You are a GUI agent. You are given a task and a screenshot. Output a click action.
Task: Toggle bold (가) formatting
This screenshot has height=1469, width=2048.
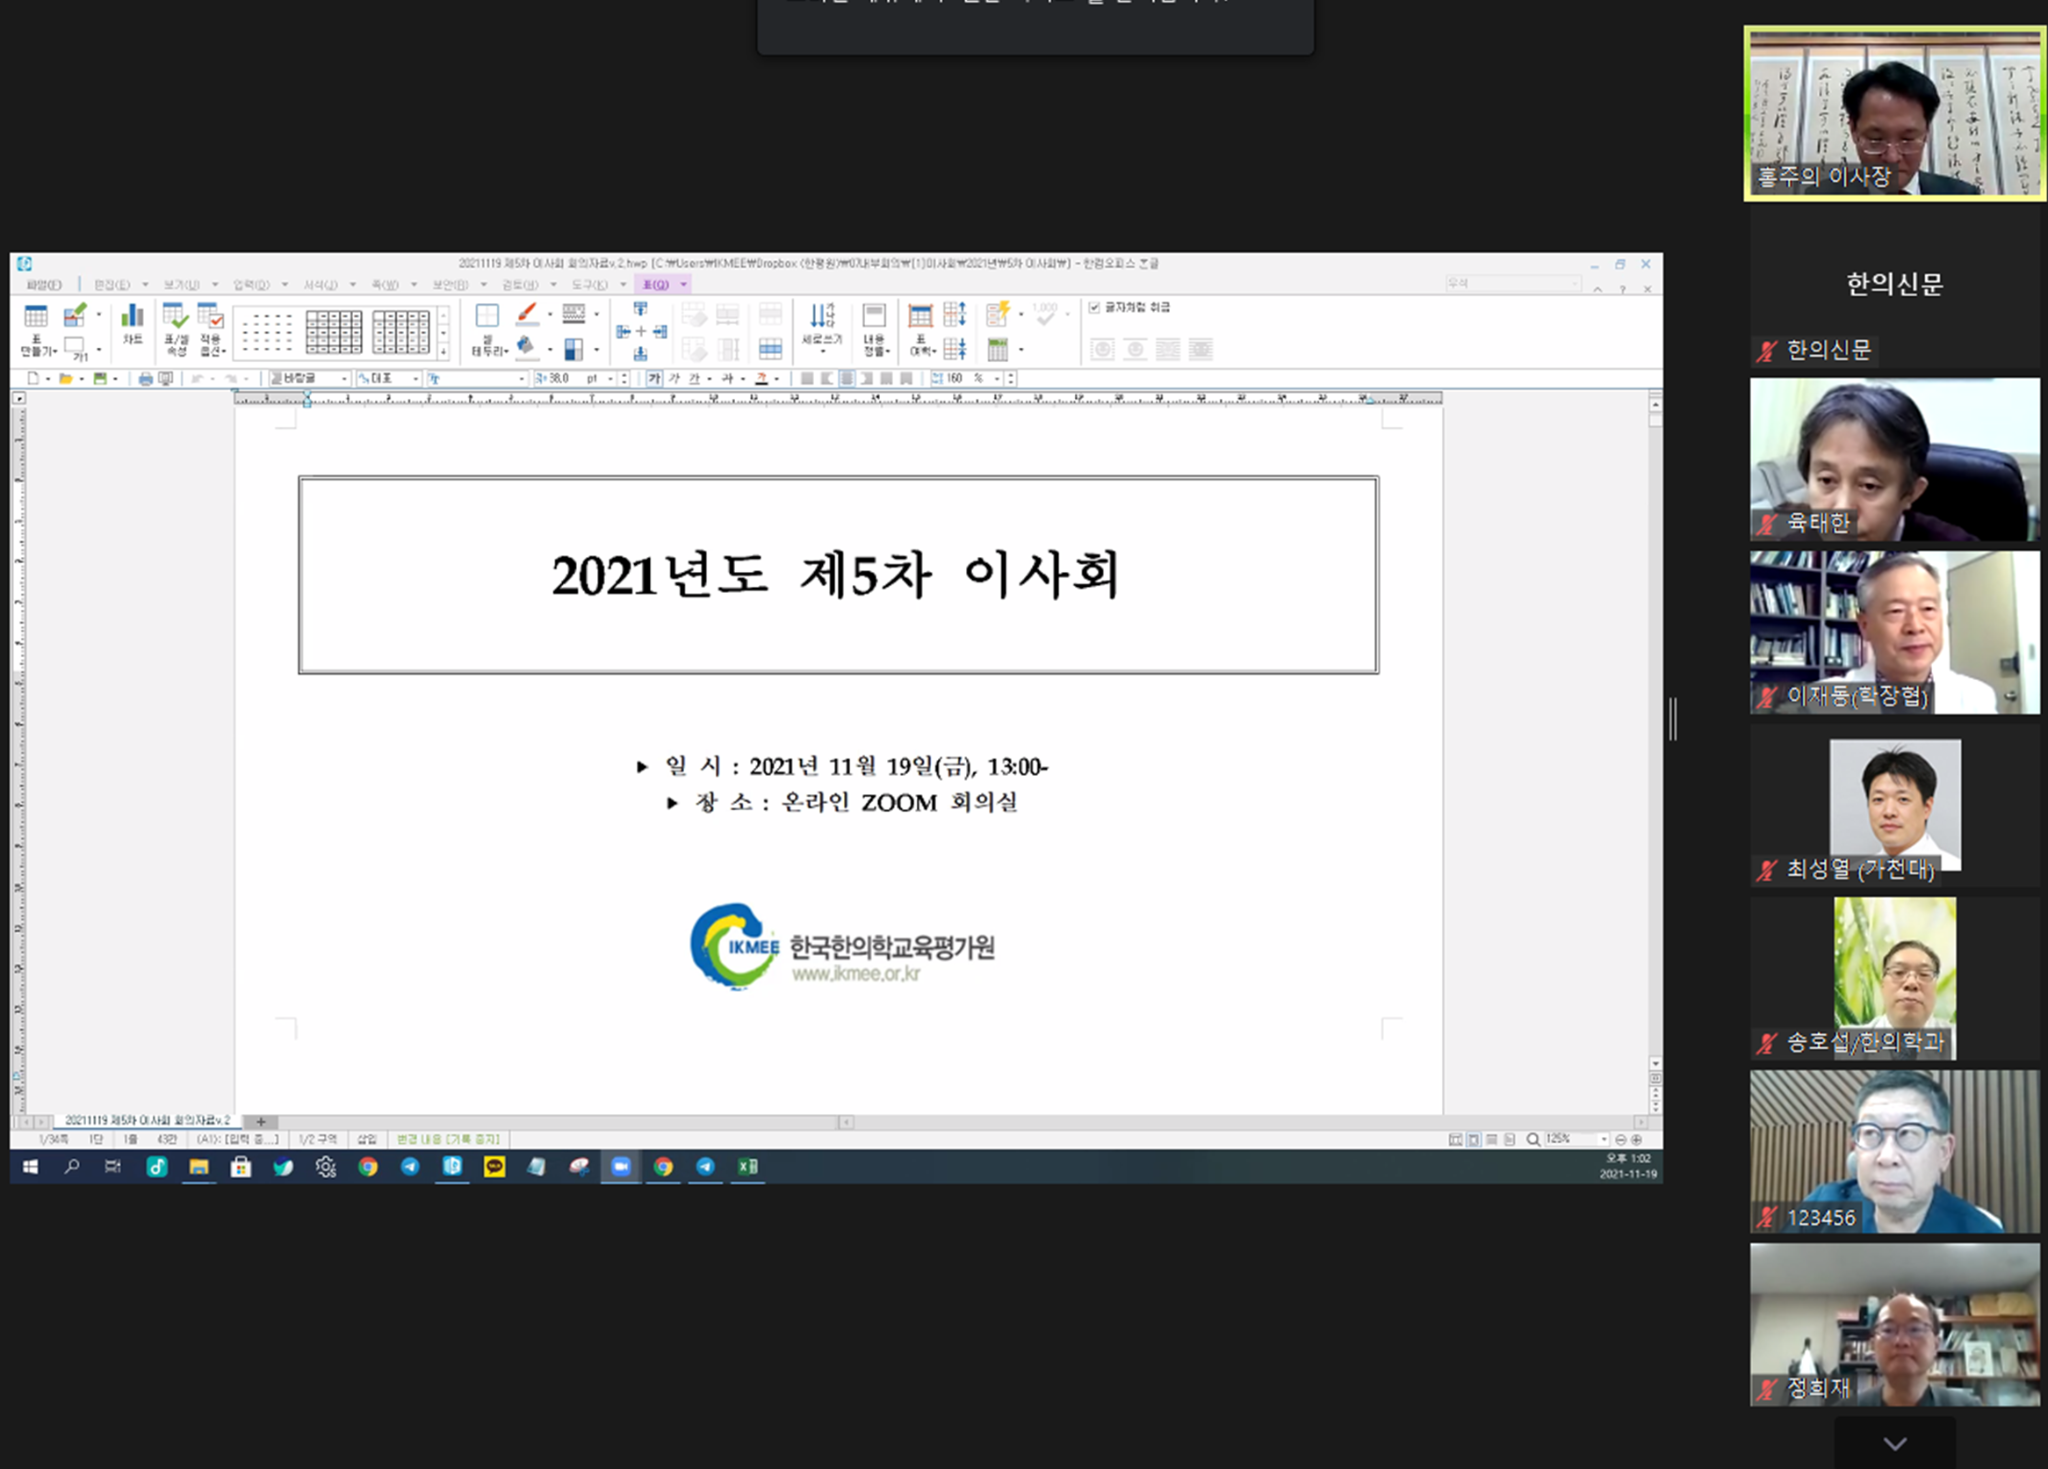tap(654, 378)
